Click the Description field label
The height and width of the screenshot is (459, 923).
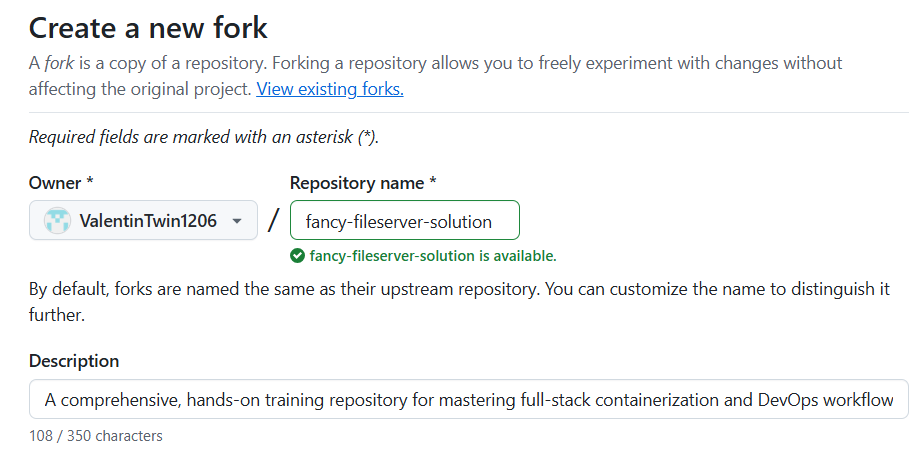[74, 361]
